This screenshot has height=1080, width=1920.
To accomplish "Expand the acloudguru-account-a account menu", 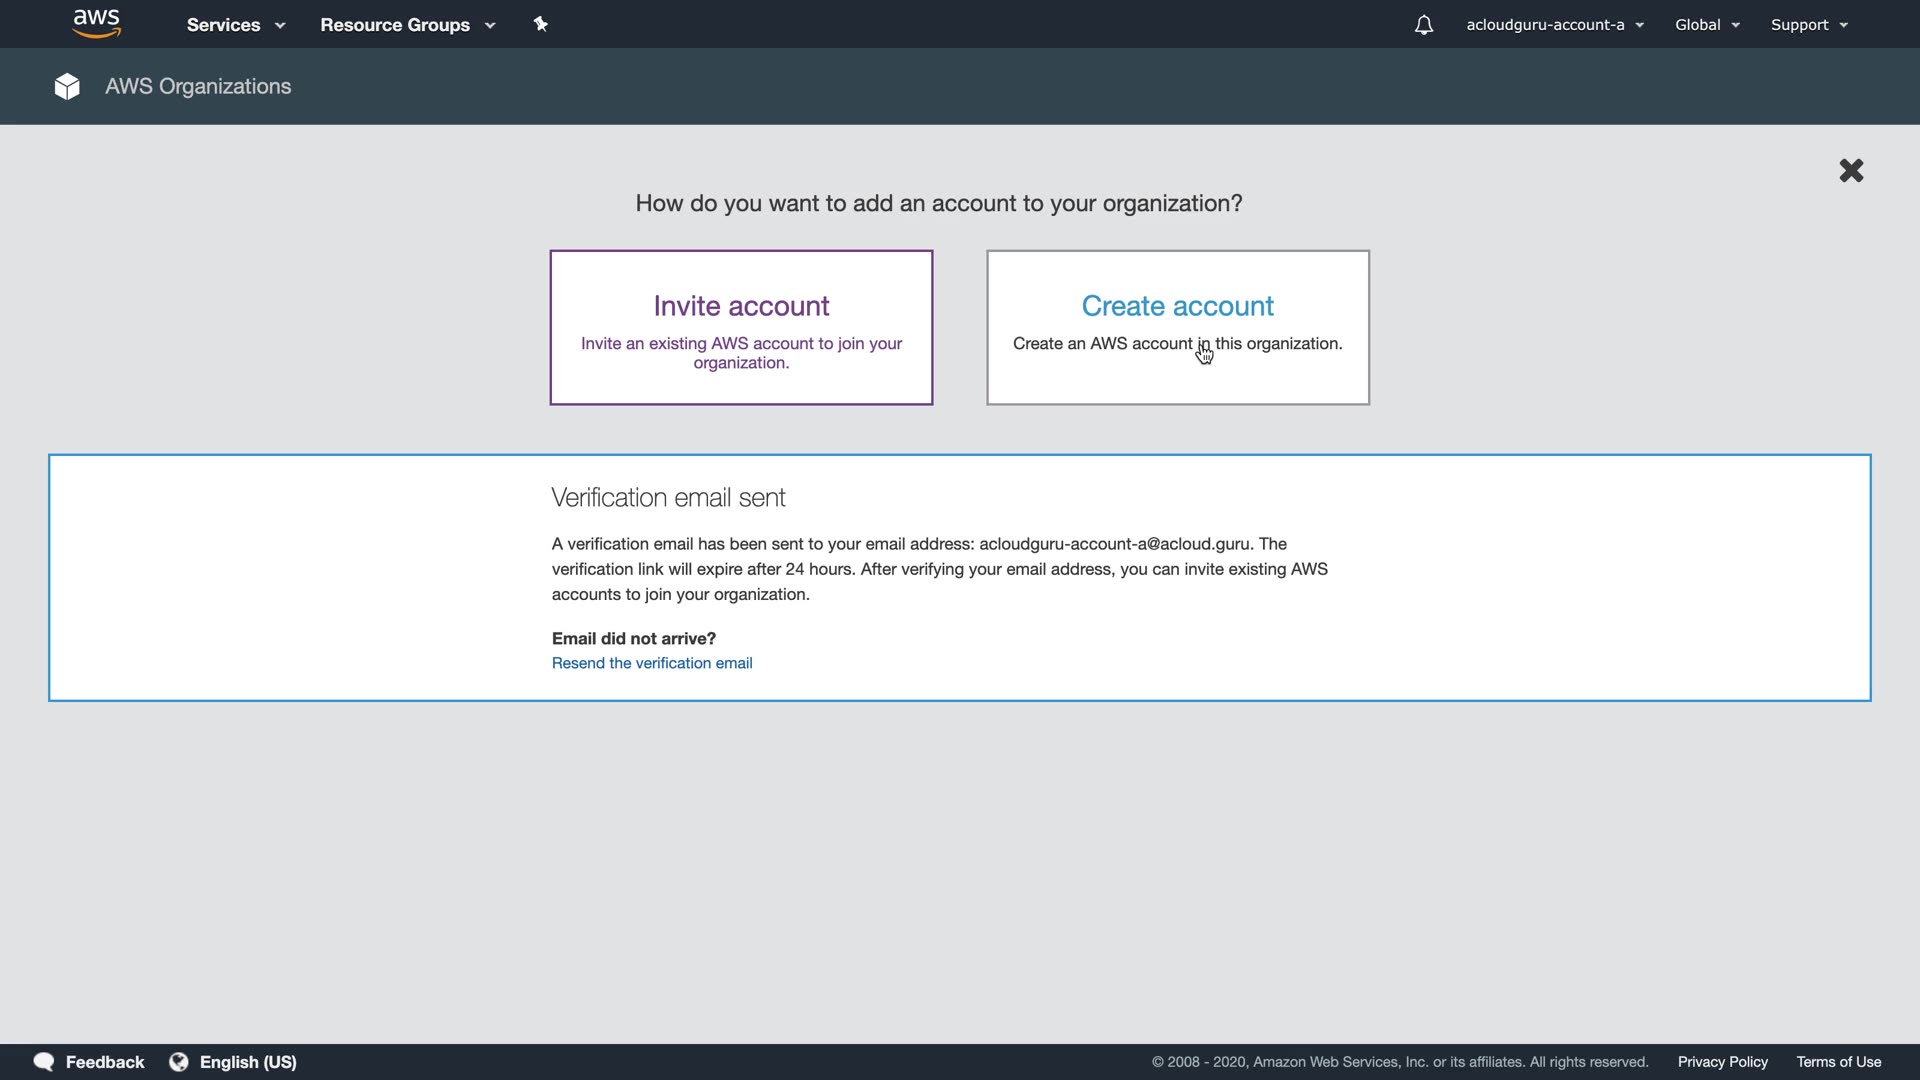I will coord(1555,25).
